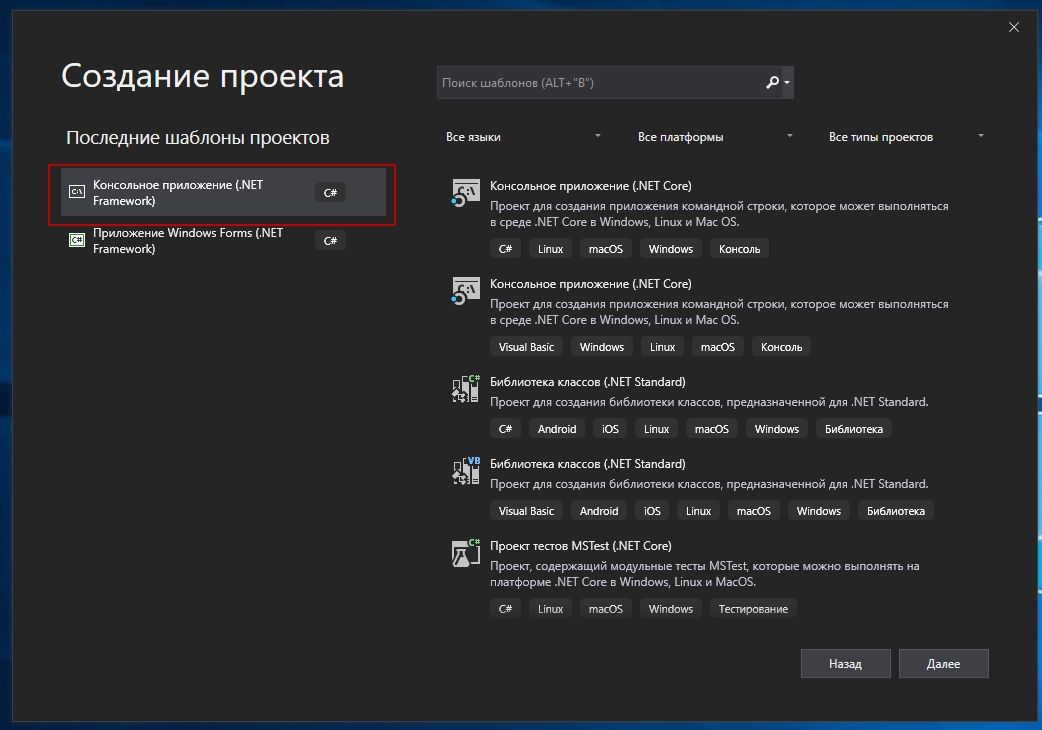Click C# class library (.NET Standard) icon
This screenshot has width=1042, height=730.
coord(465,389)
